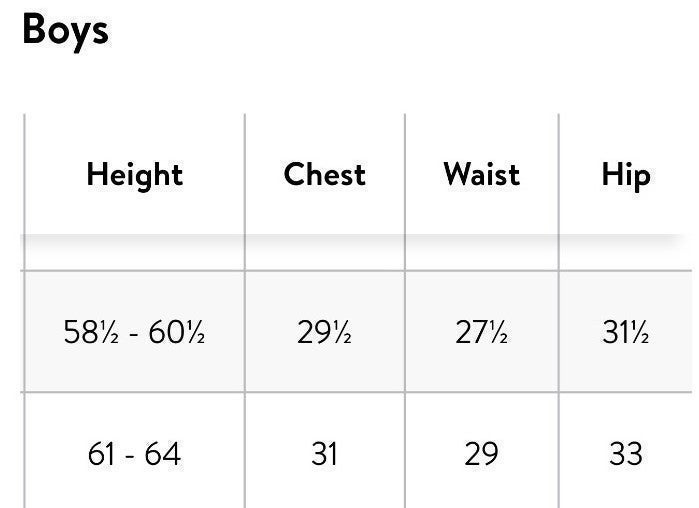Click the number 64 in height range
The height and width of the screenshot is (508, 699).
click(163, 454)
